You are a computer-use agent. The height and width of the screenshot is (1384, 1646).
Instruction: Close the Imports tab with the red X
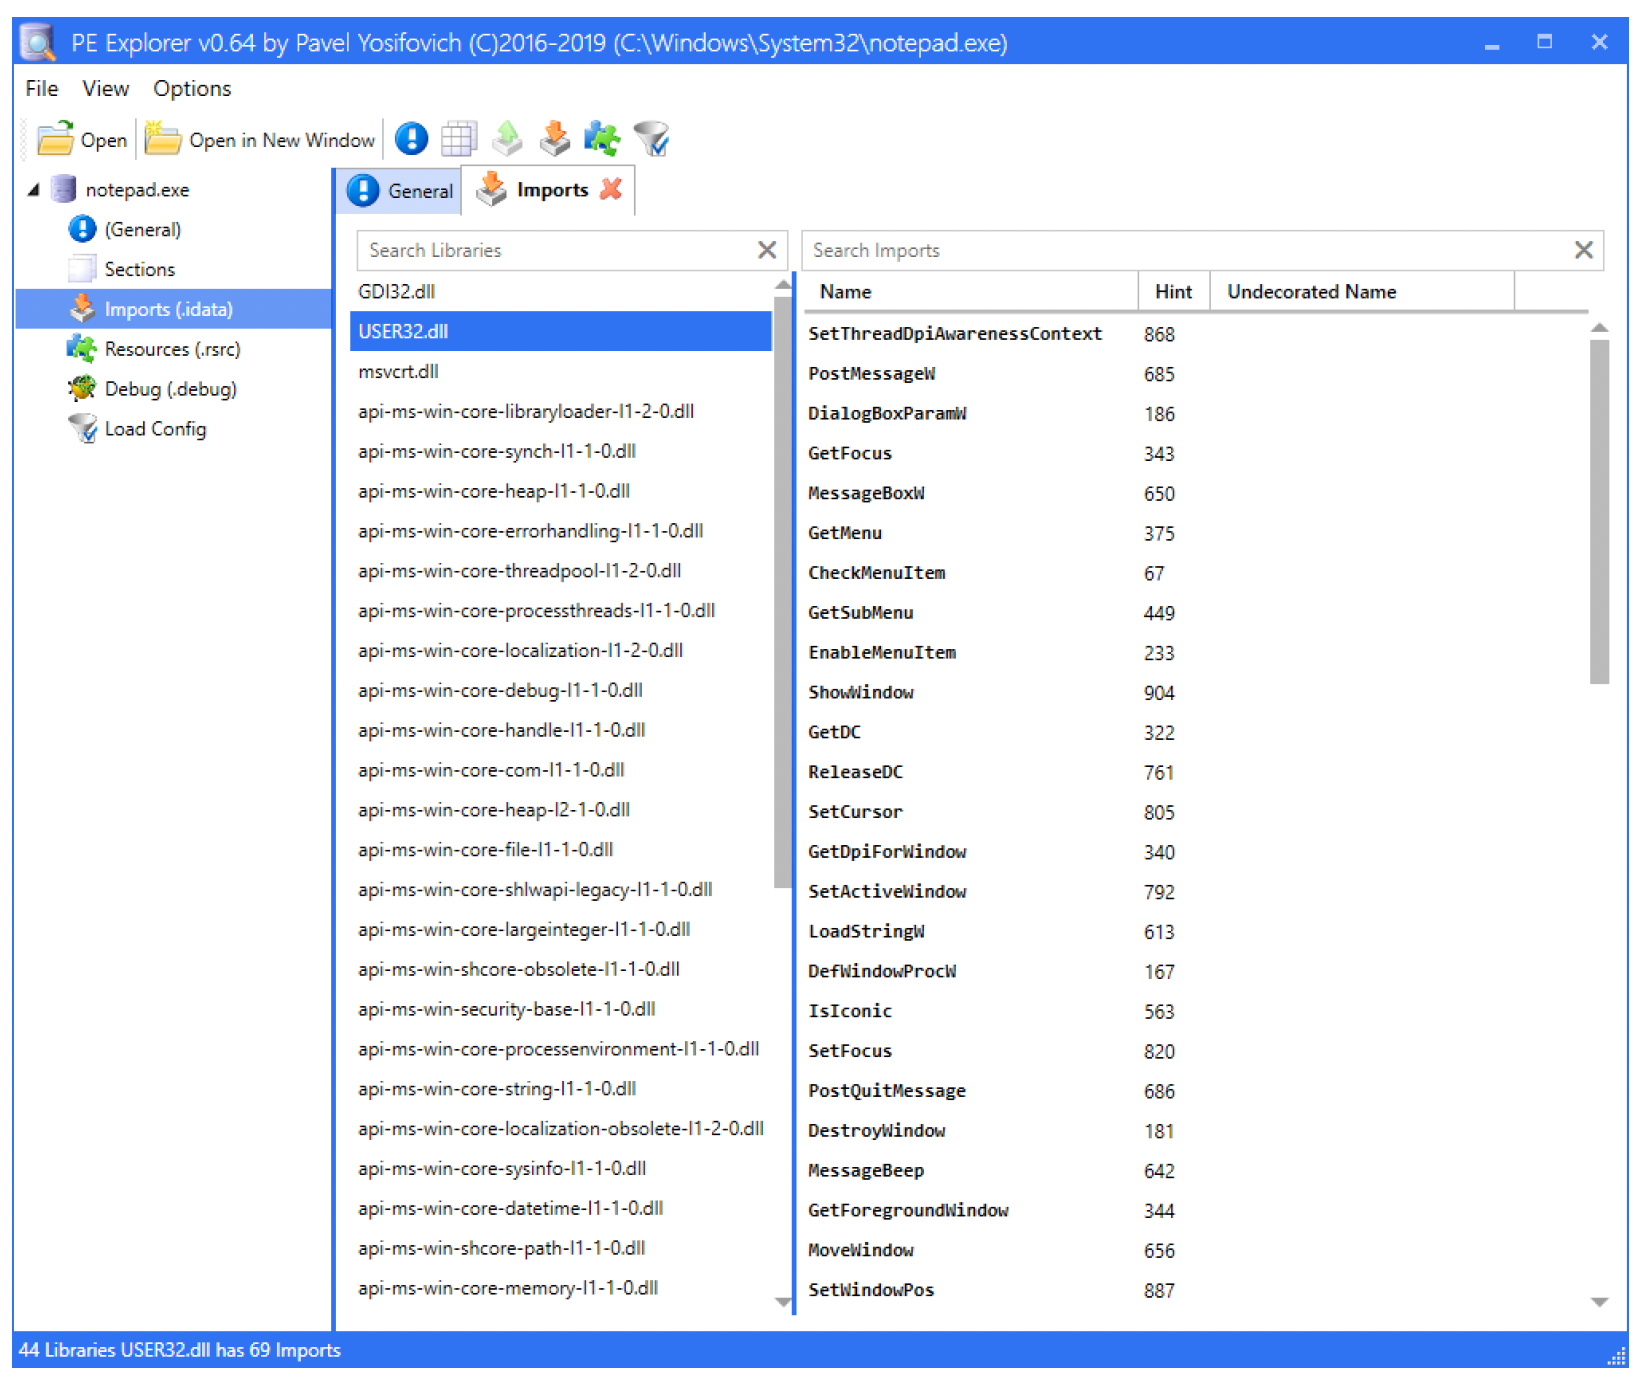611,188
